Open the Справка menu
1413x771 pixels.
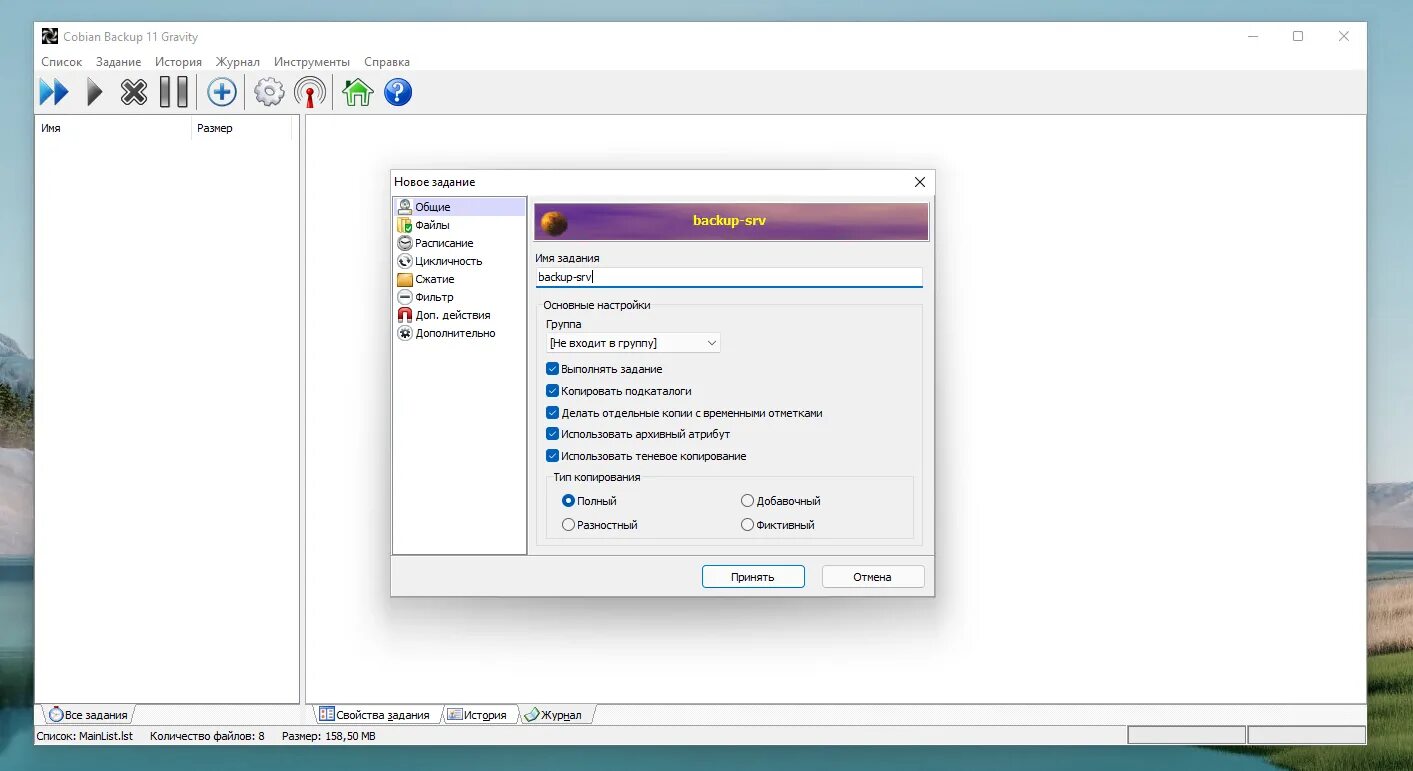click(387, 62)
